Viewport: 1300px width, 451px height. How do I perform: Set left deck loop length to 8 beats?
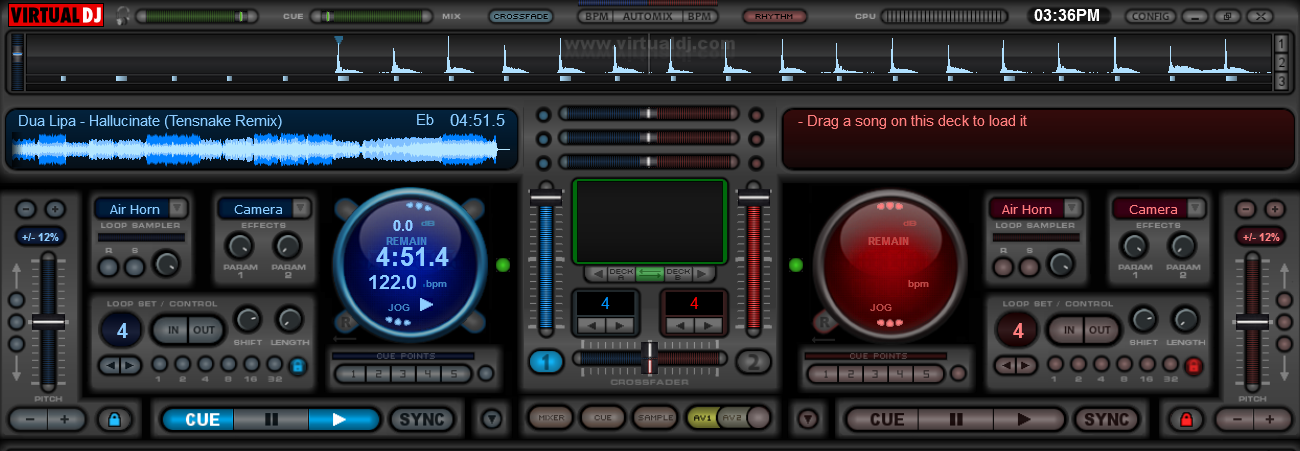(x=227, y=365)
